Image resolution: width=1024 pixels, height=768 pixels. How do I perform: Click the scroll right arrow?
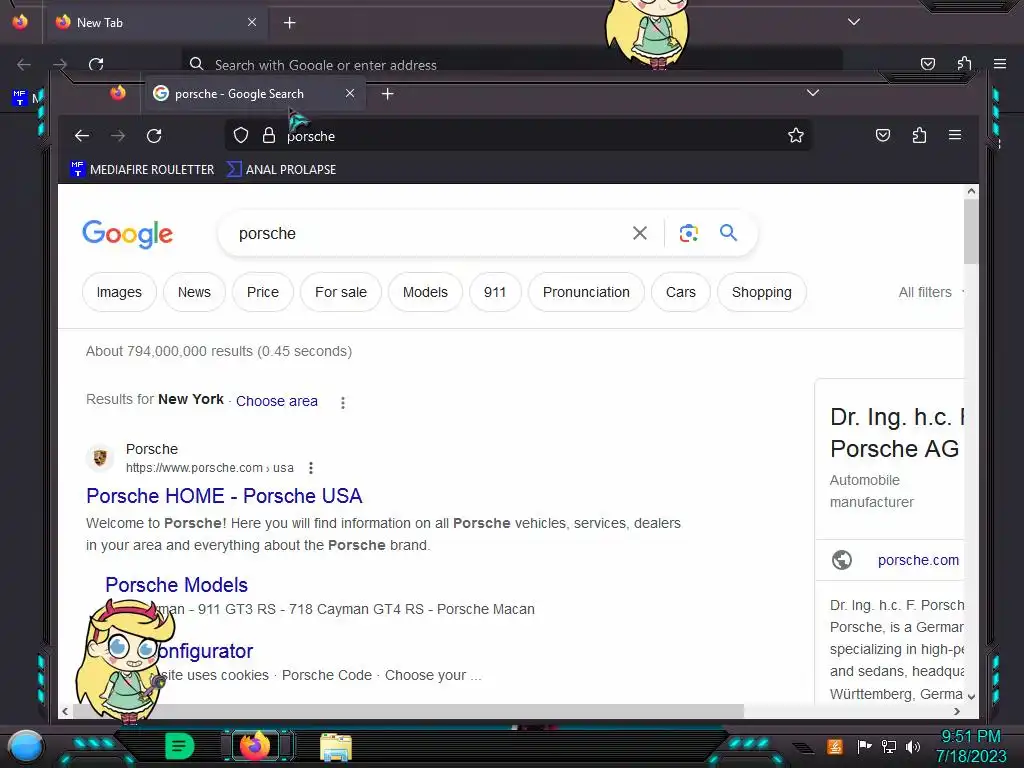(x=957, y=711)
